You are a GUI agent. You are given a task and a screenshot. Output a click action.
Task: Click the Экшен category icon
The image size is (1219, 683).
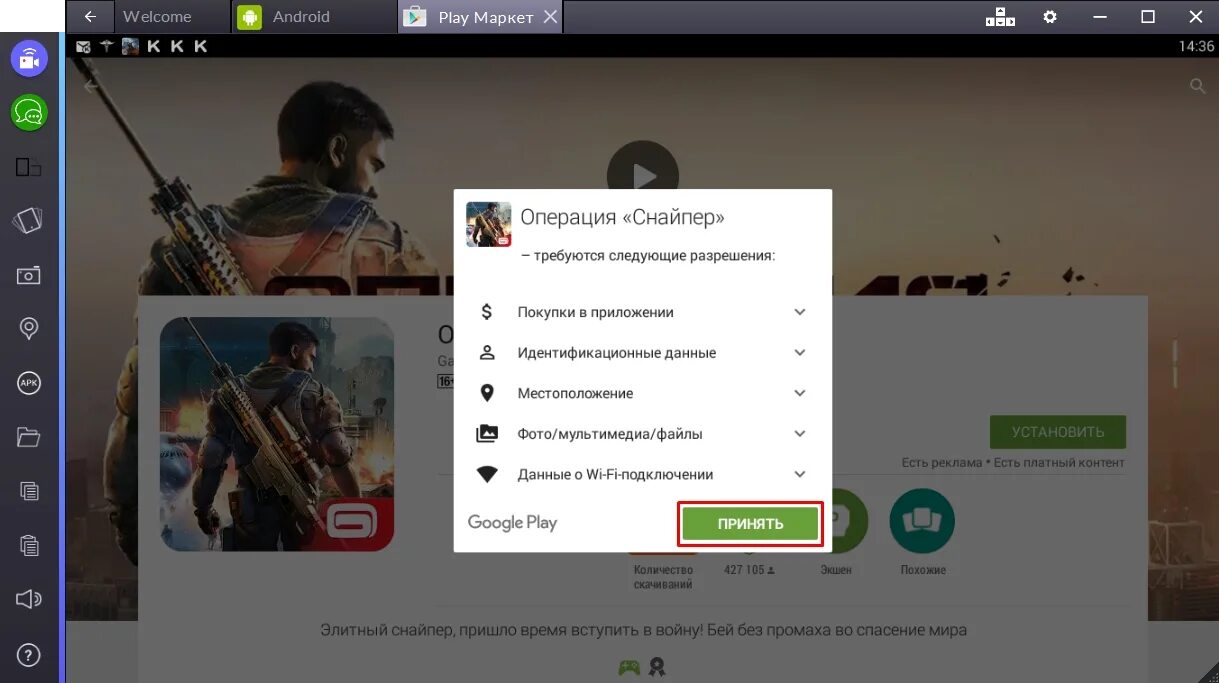click(x=836, y=521)
